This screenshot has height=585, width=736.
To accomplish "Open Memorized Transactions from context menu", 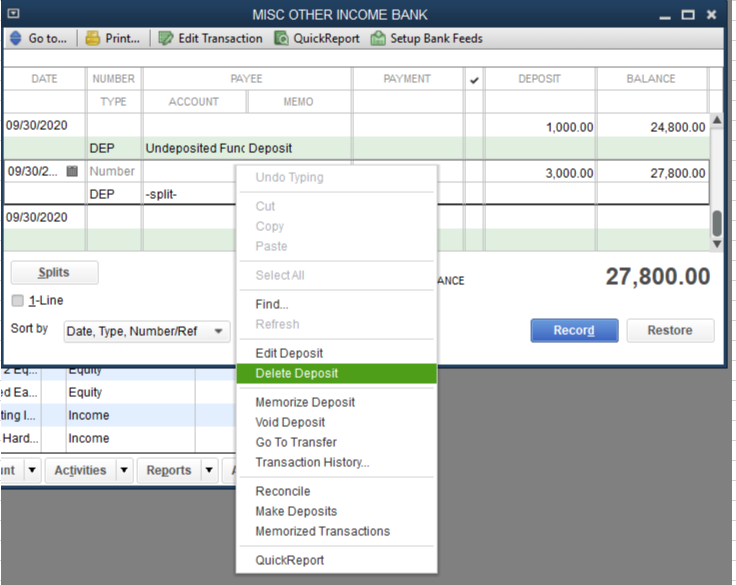I will tap(337, 531).
